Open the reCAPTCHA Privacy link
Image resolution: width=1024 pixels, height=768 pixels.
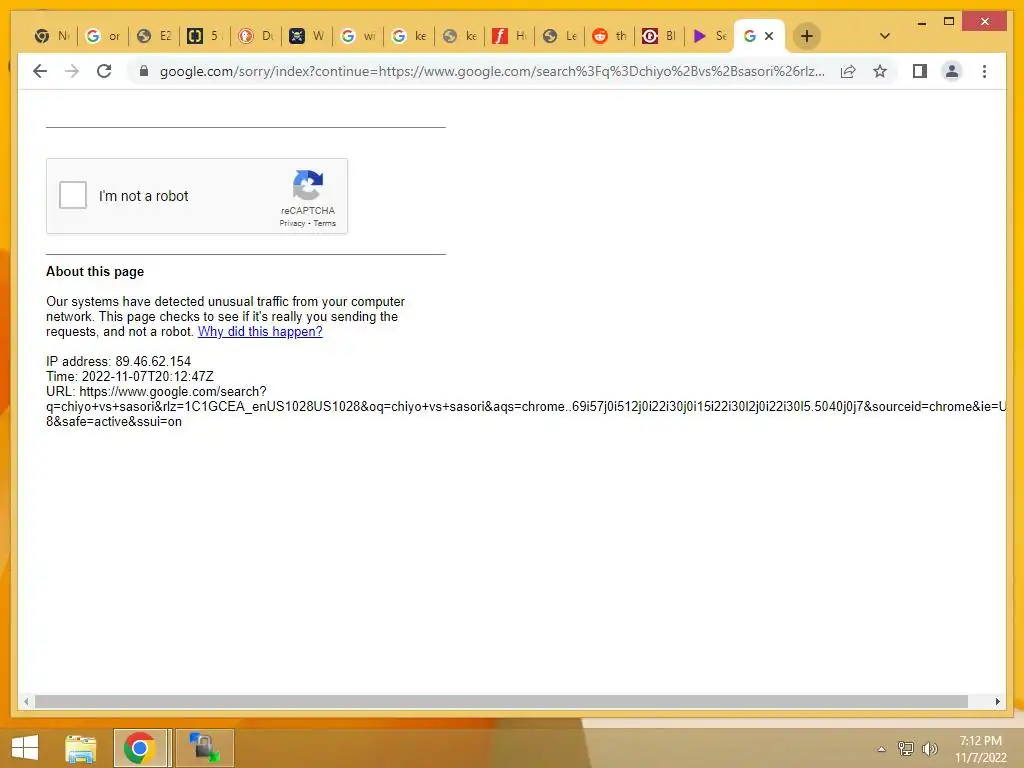pos(292,223)
